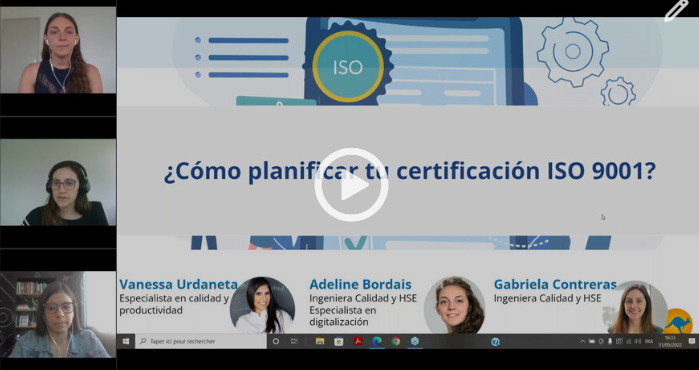Play the ISO 9001 webinar video
The image size is (699, 370).
[x=351, y=185]
